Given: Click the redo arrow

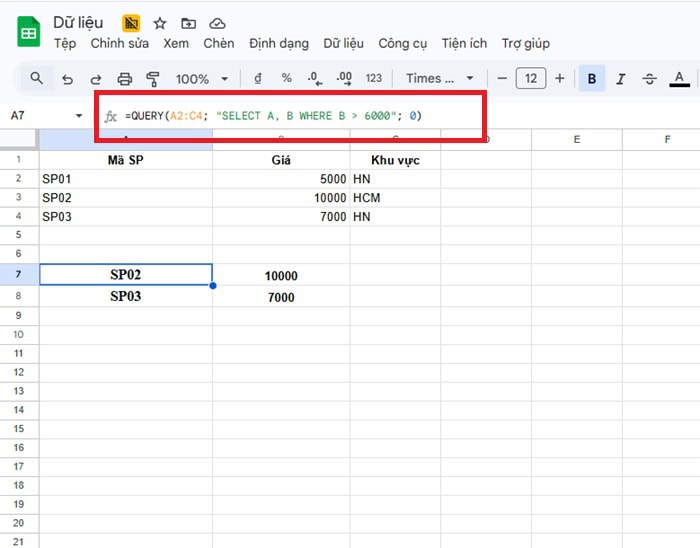Looking at the screenshot, I should (x=96, y=79).
